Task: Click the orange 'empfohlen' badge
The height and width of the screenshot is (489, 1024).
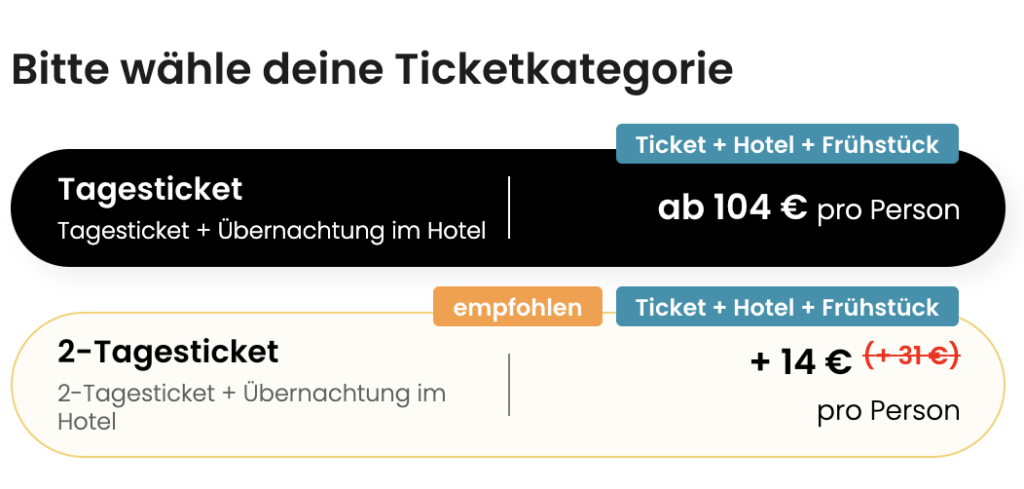Action: pyautogui.click(x=517, y=307)
